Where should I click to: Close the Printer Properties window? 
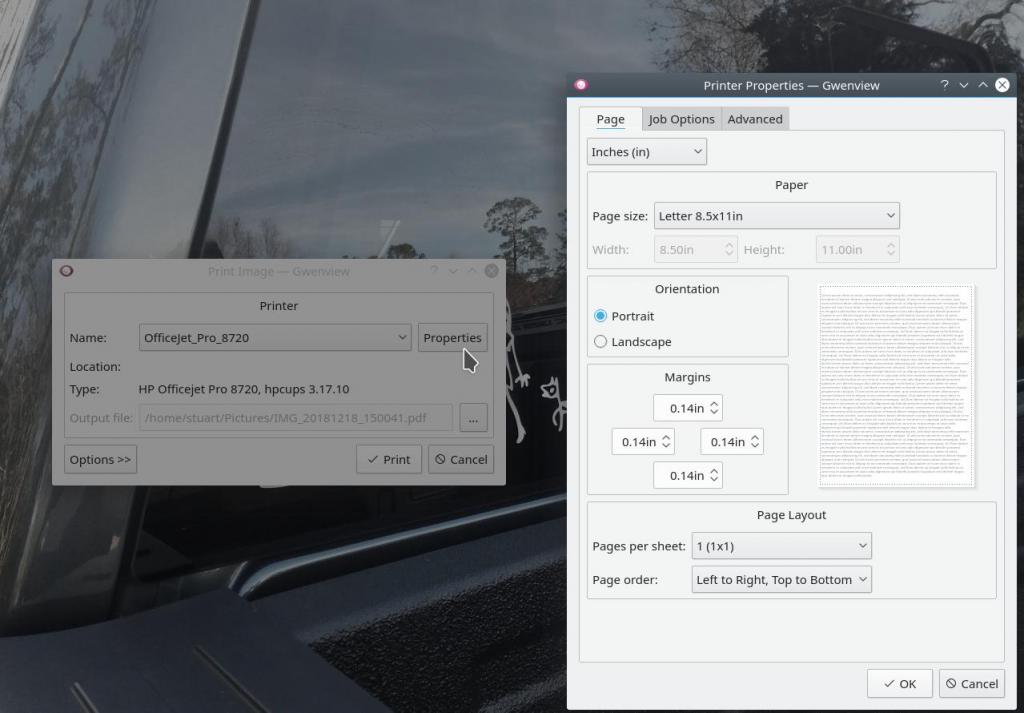pyautogui.click(x=1002, y=85)
